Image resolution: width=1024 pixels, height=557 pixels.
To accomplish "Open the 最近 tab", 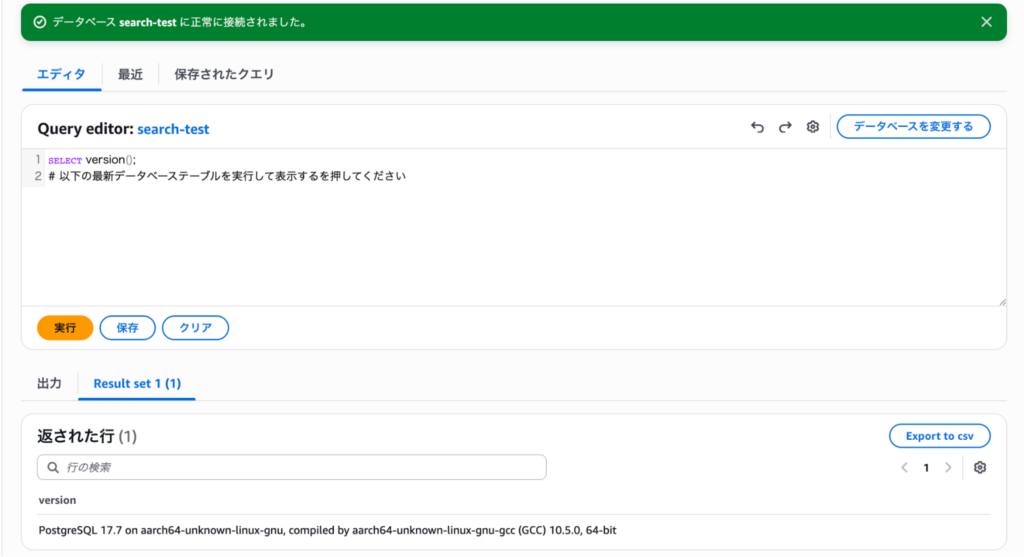I will point(130,74).
